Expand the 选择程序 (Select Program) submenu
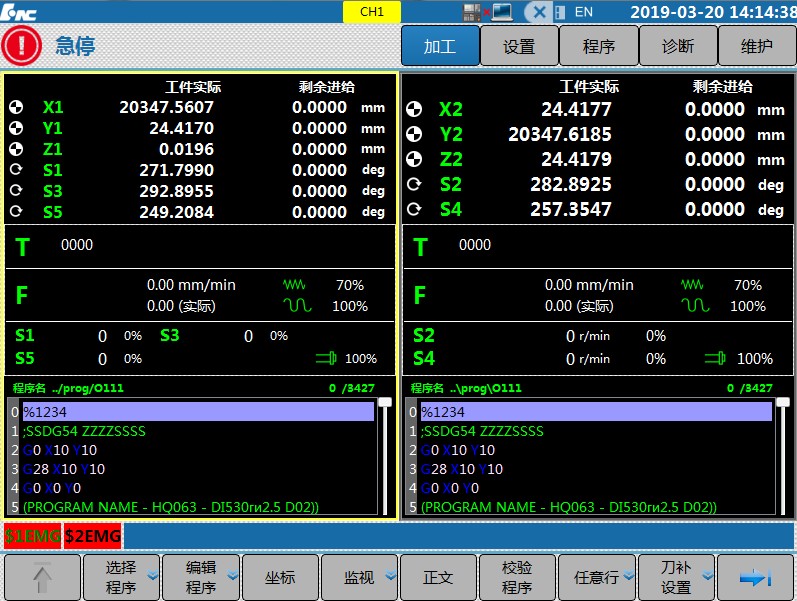797x601 pixels. [x=120, y=577]
